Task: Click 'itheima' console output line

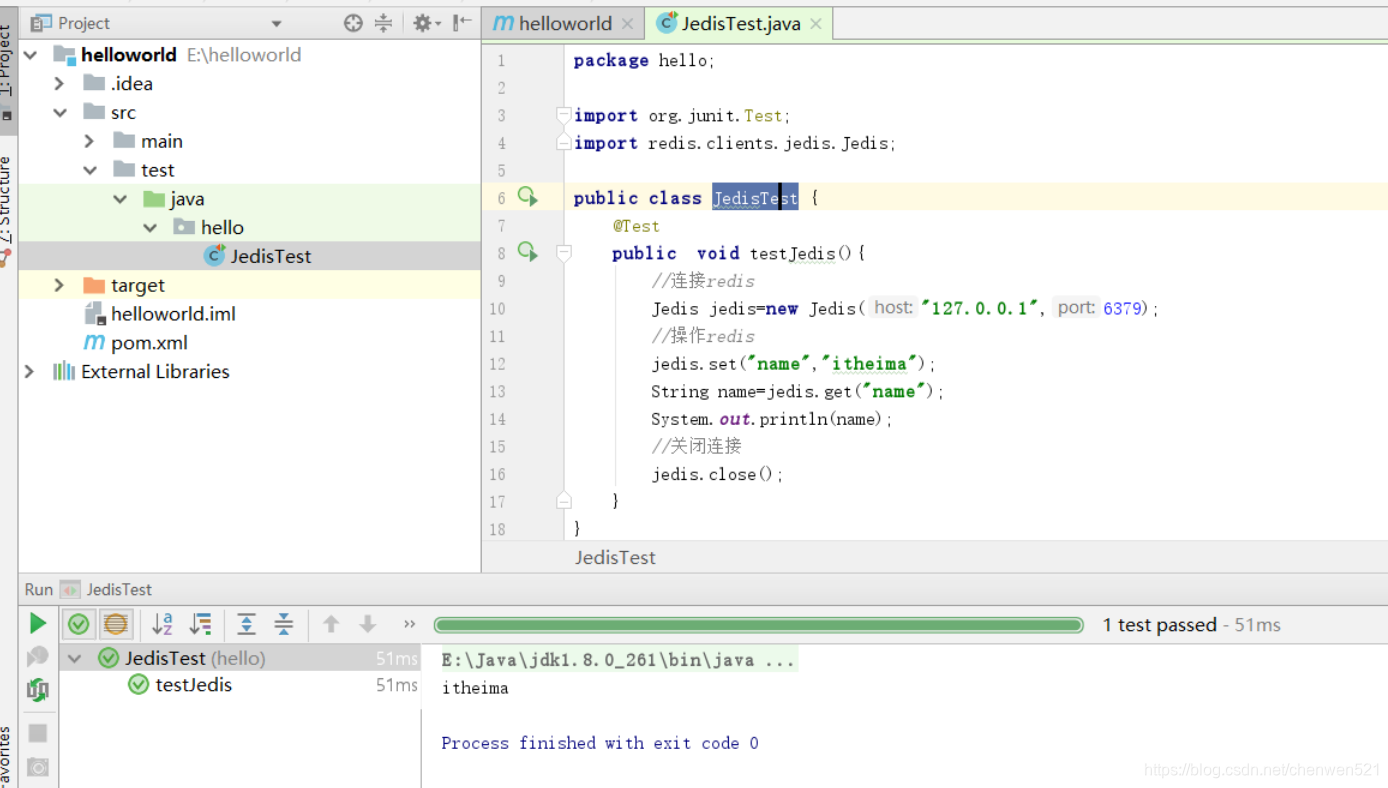Action: [475, 688]
